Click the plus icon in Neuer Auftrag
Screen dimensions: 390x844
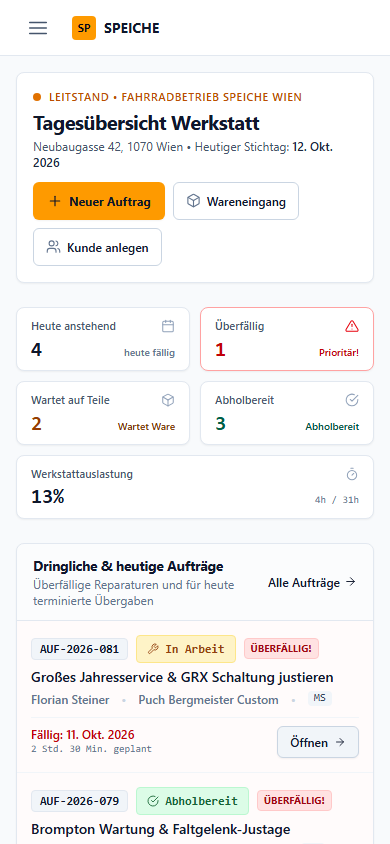pos(54,201)
